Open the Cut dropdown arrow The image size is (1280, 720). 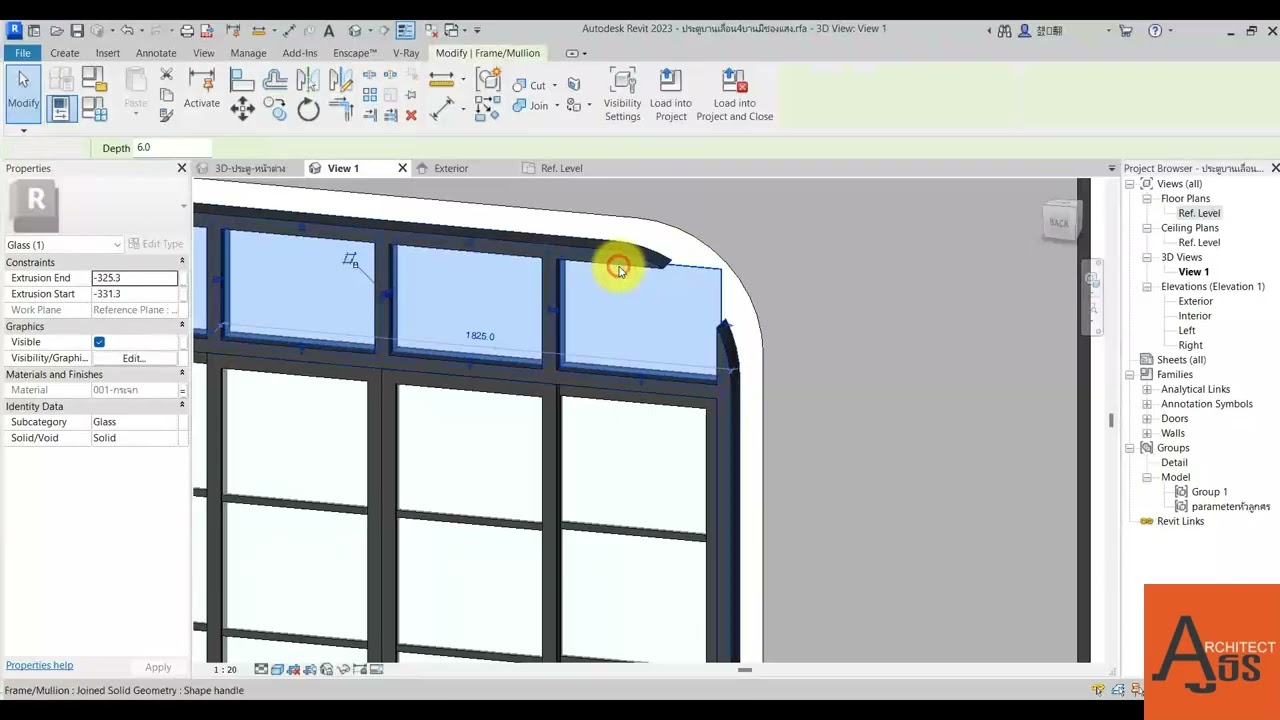pyautogui.click(x=554, y=86)
